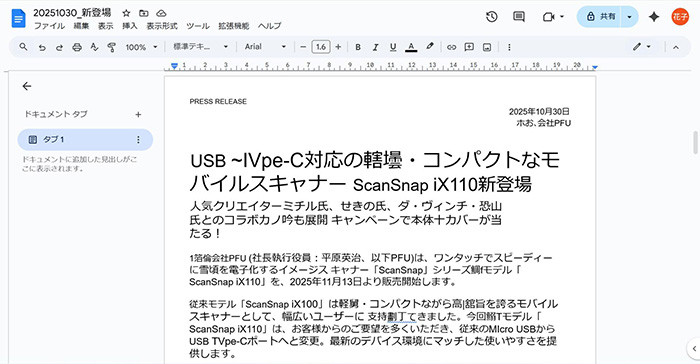Open the paragraph style 標準テキ dropdown
Image resolution: width=700 pixels, height=364 pixels.
200,46
